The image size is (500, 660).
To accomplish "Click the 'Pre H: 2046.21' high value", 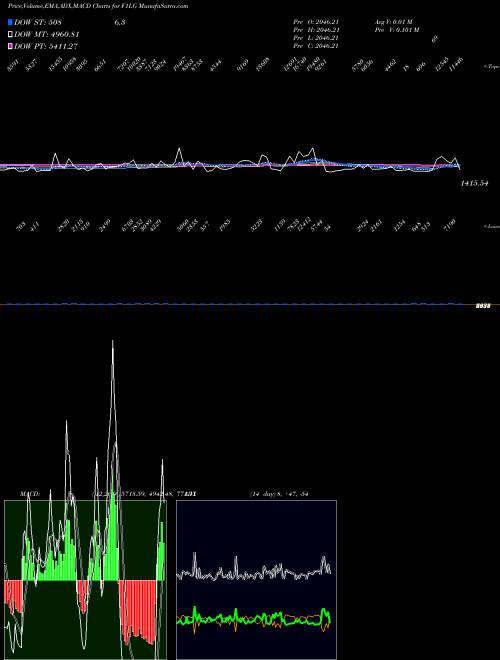I will coord(316,30).
